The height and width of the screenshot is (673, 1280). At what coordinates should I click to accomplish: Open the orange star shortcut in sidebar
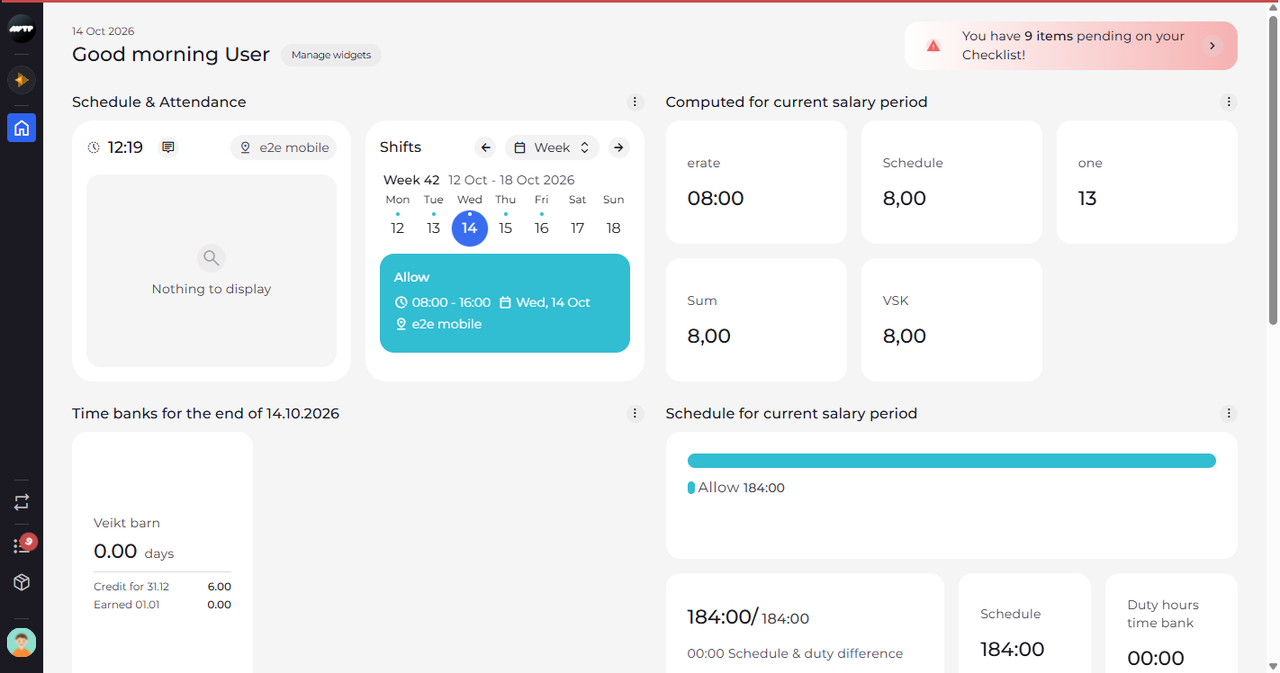click(x=21, y=80)
